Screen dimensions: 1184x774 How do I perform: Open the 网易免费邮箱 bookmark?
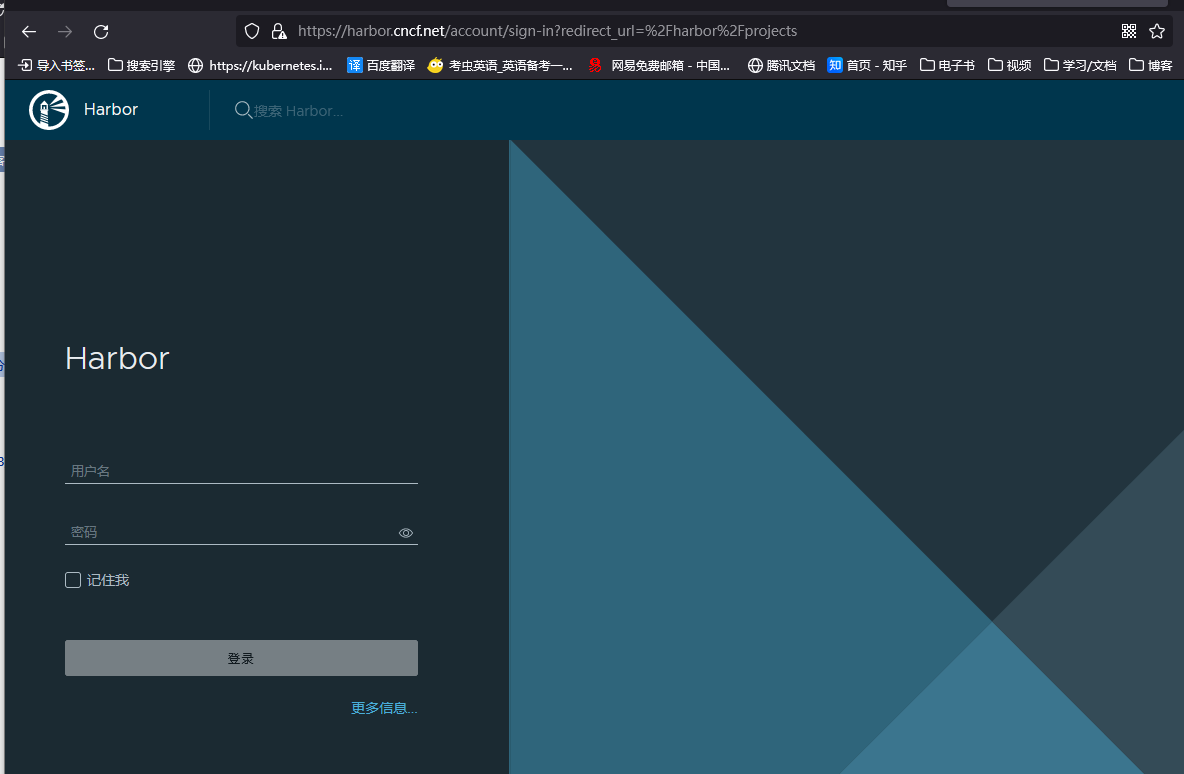[x=659, y=66]
